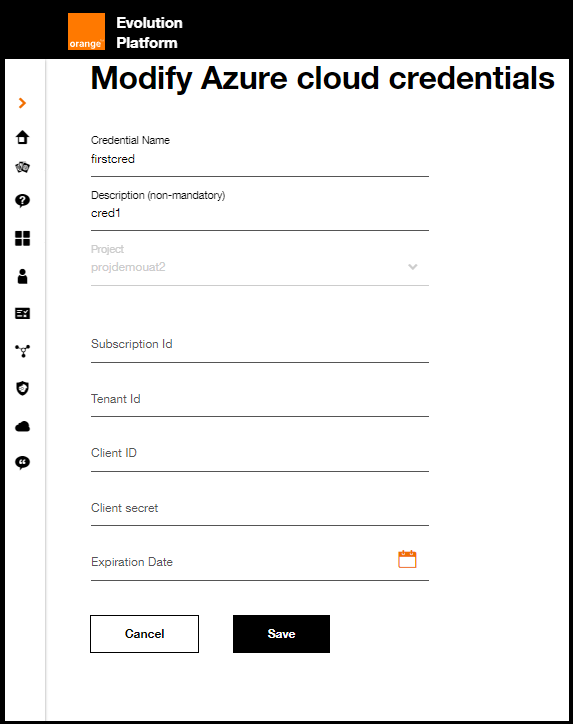573x724 pixels.
Task: Open the checklist tasks icon in sidebar
Action: click(x=22, y=314)
